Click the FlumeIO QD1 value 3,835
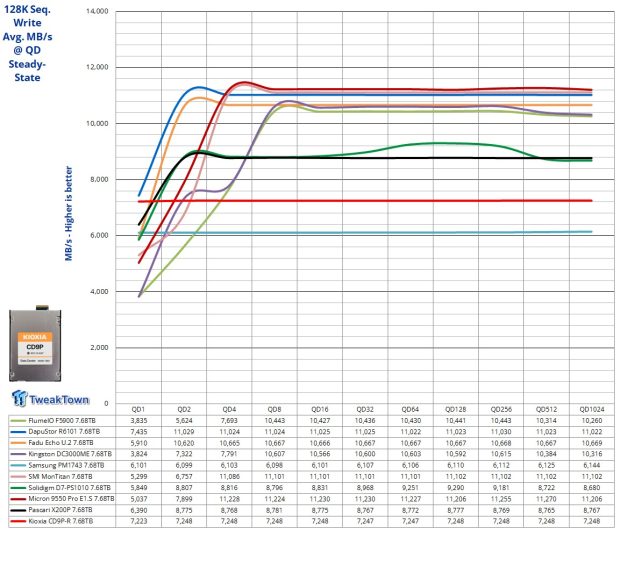The height and width of the screenshot is (568, 620). tap(139, 421)
